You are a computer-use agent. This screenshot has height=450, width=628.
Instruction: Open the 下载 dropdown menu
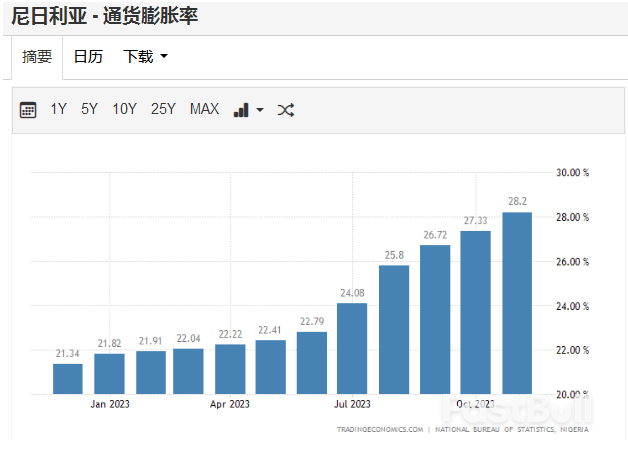pos(145,56)
